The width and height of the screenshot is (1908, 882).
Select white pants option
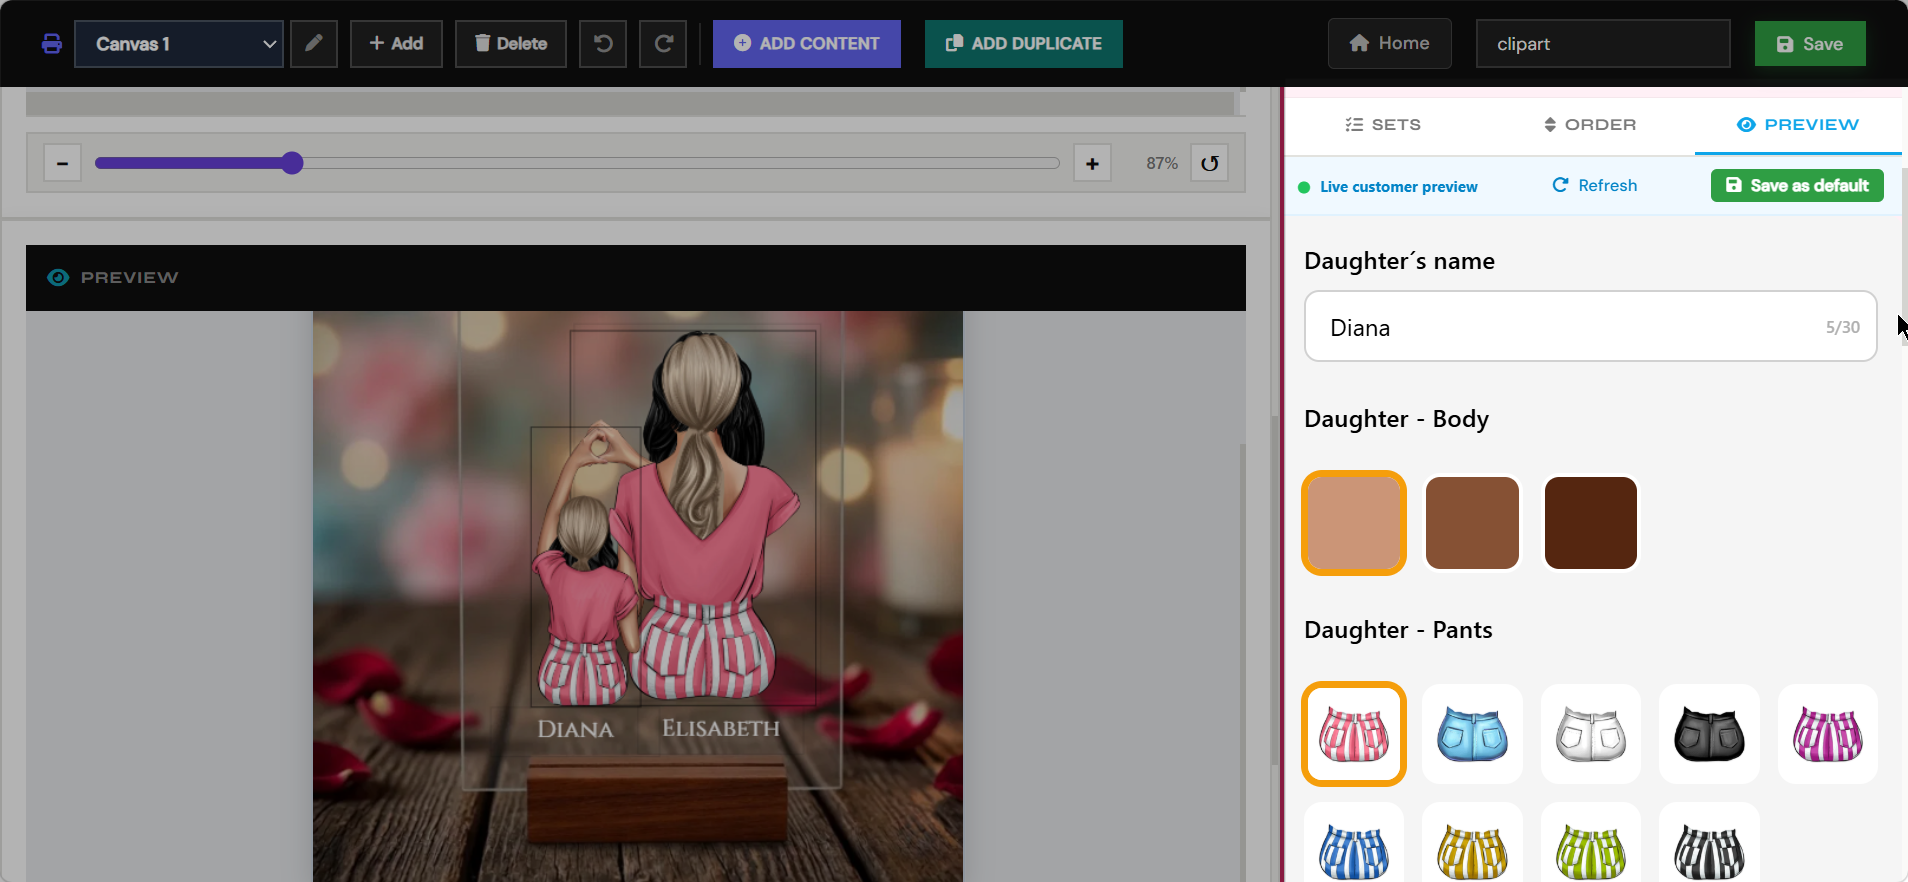point(1591,734)
